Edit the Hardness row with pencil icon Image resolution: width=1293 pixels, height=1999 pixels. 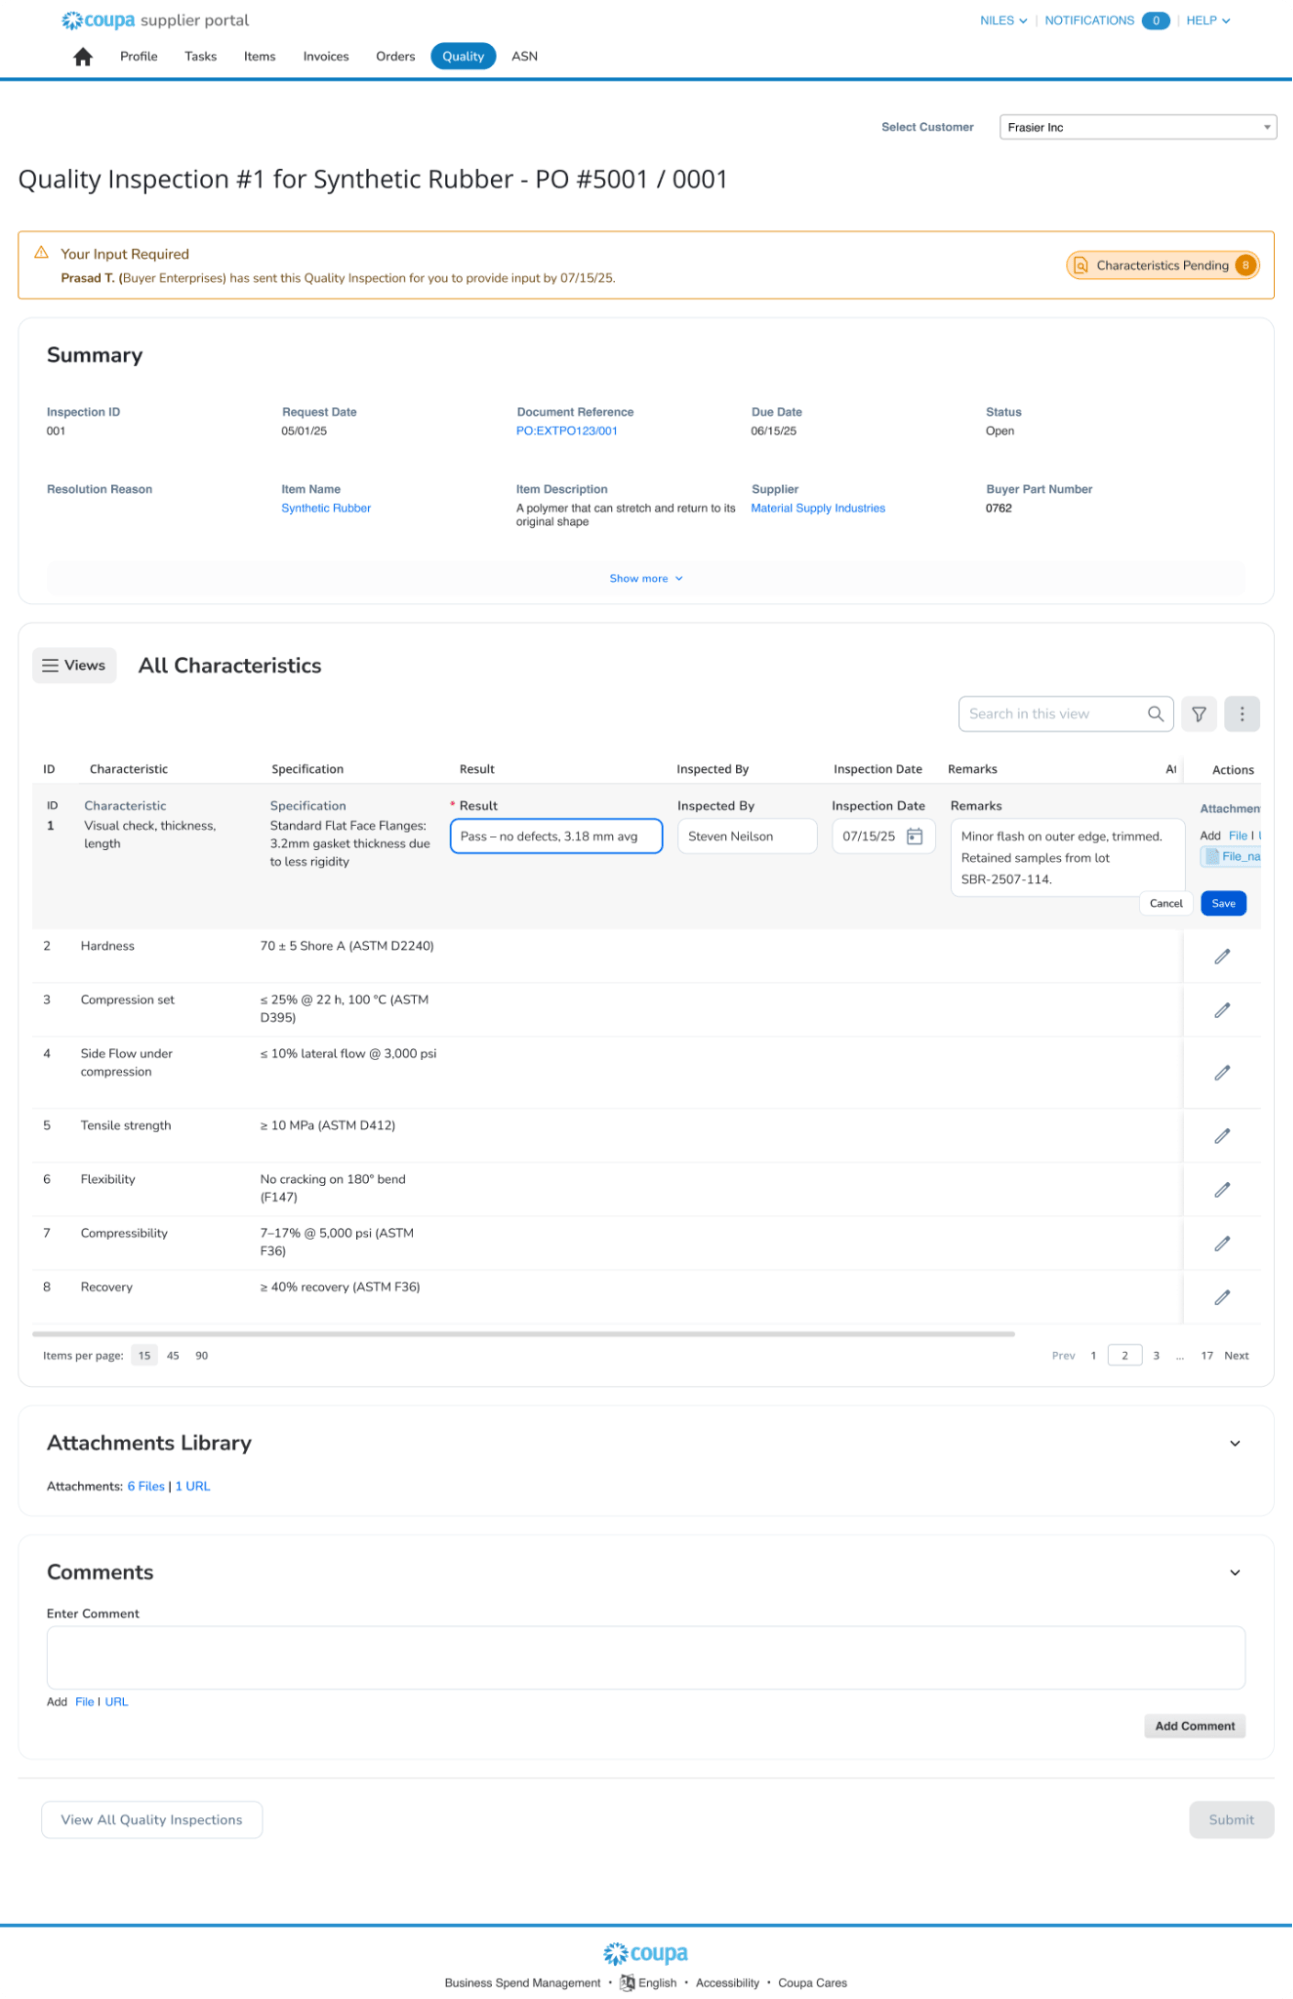point(1222,957)
